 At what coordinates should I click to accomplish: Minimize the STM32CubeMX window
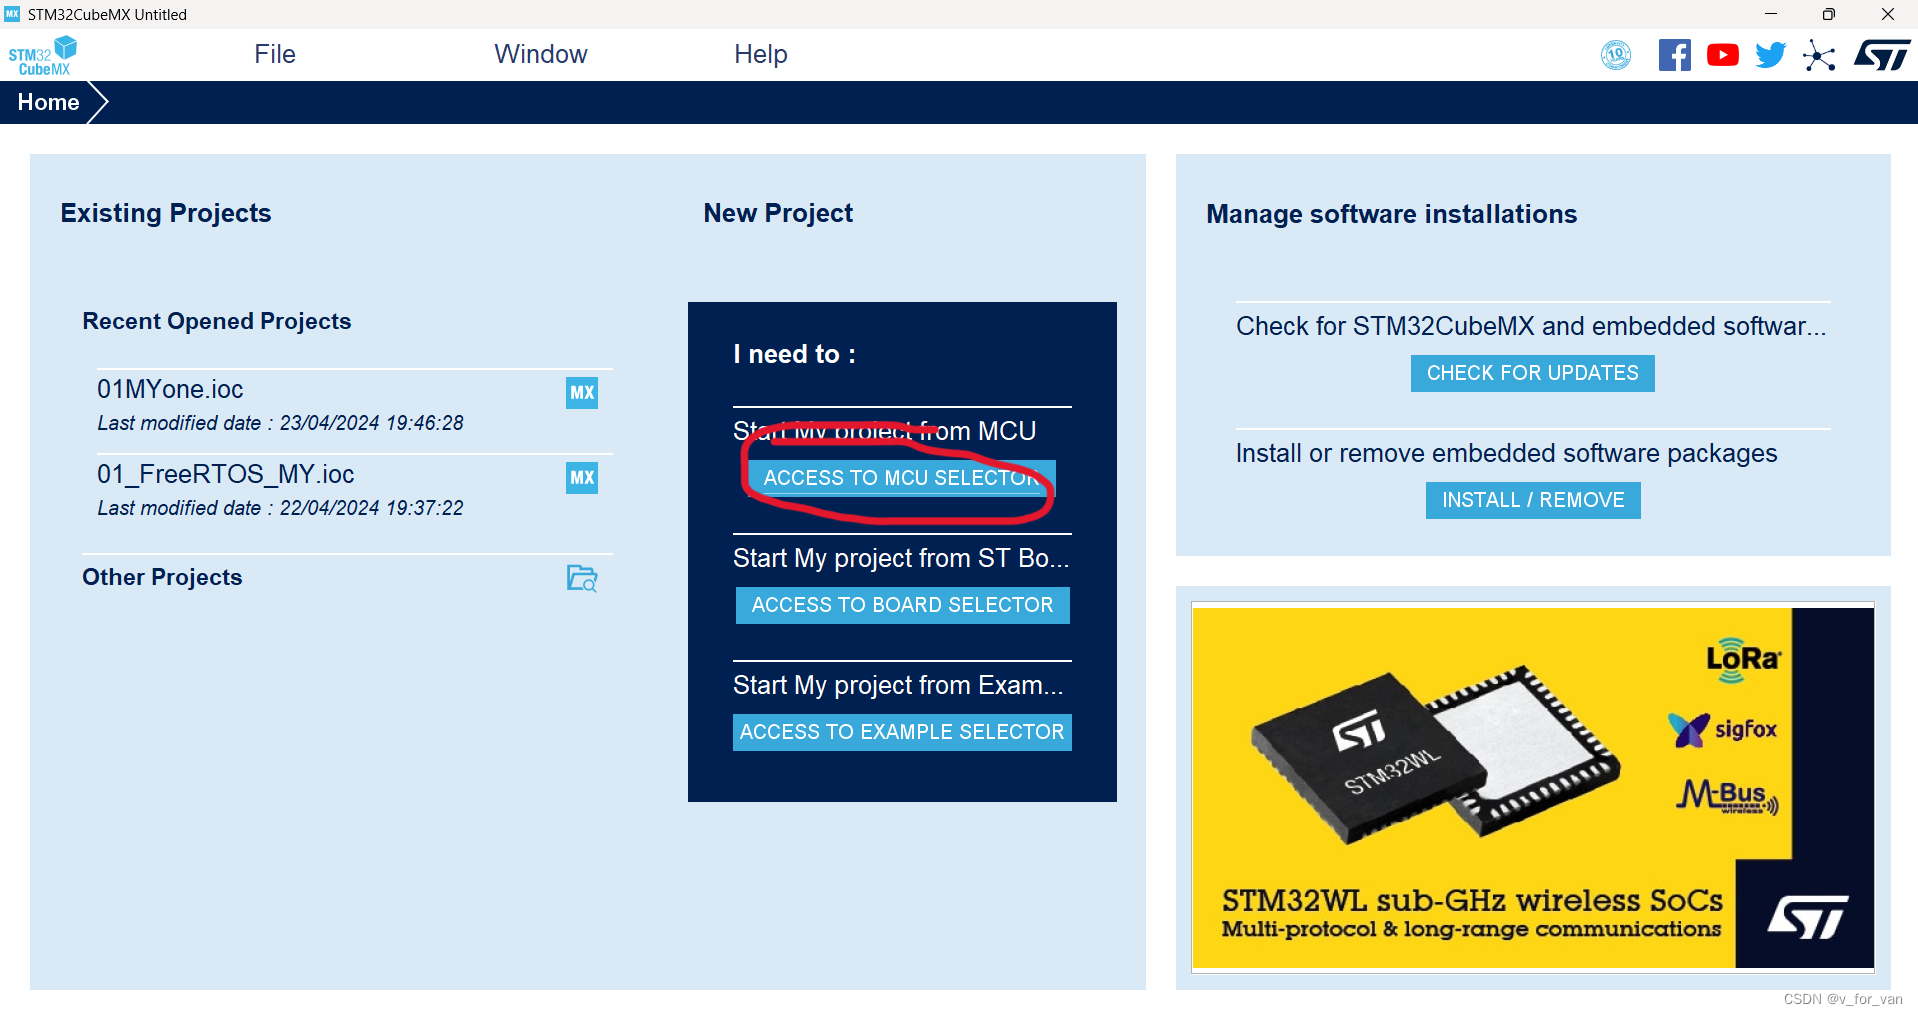[1770, 14]
